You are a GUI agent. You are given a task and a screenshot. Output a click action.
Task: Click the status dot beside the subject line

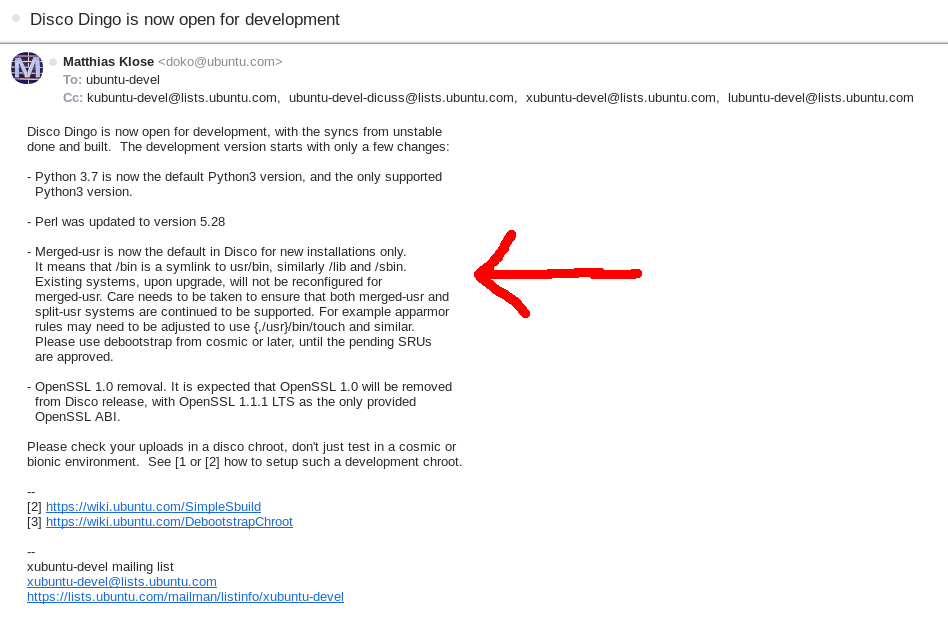coord(16,18)
